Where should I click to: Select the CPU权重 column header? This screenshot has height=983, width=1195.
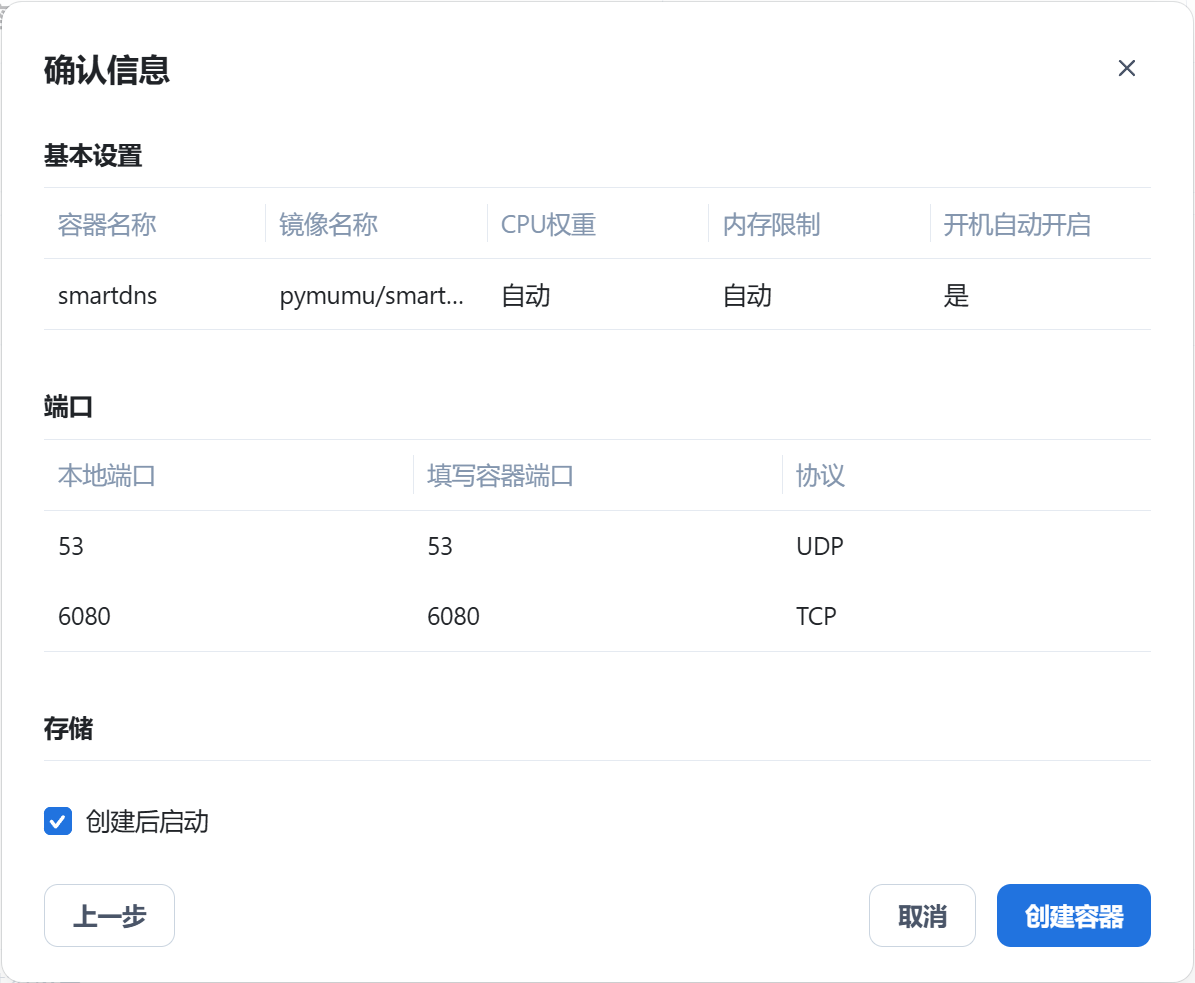[x=548, y=224]
